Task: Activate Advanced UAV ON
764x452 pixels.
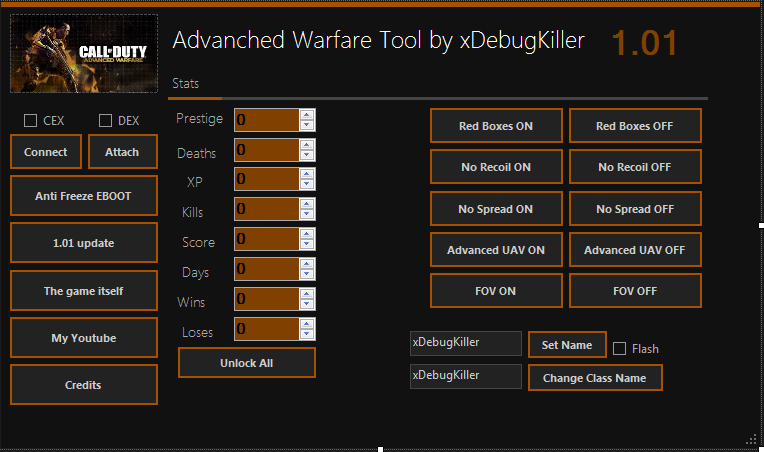Action: tap(496, 249)
